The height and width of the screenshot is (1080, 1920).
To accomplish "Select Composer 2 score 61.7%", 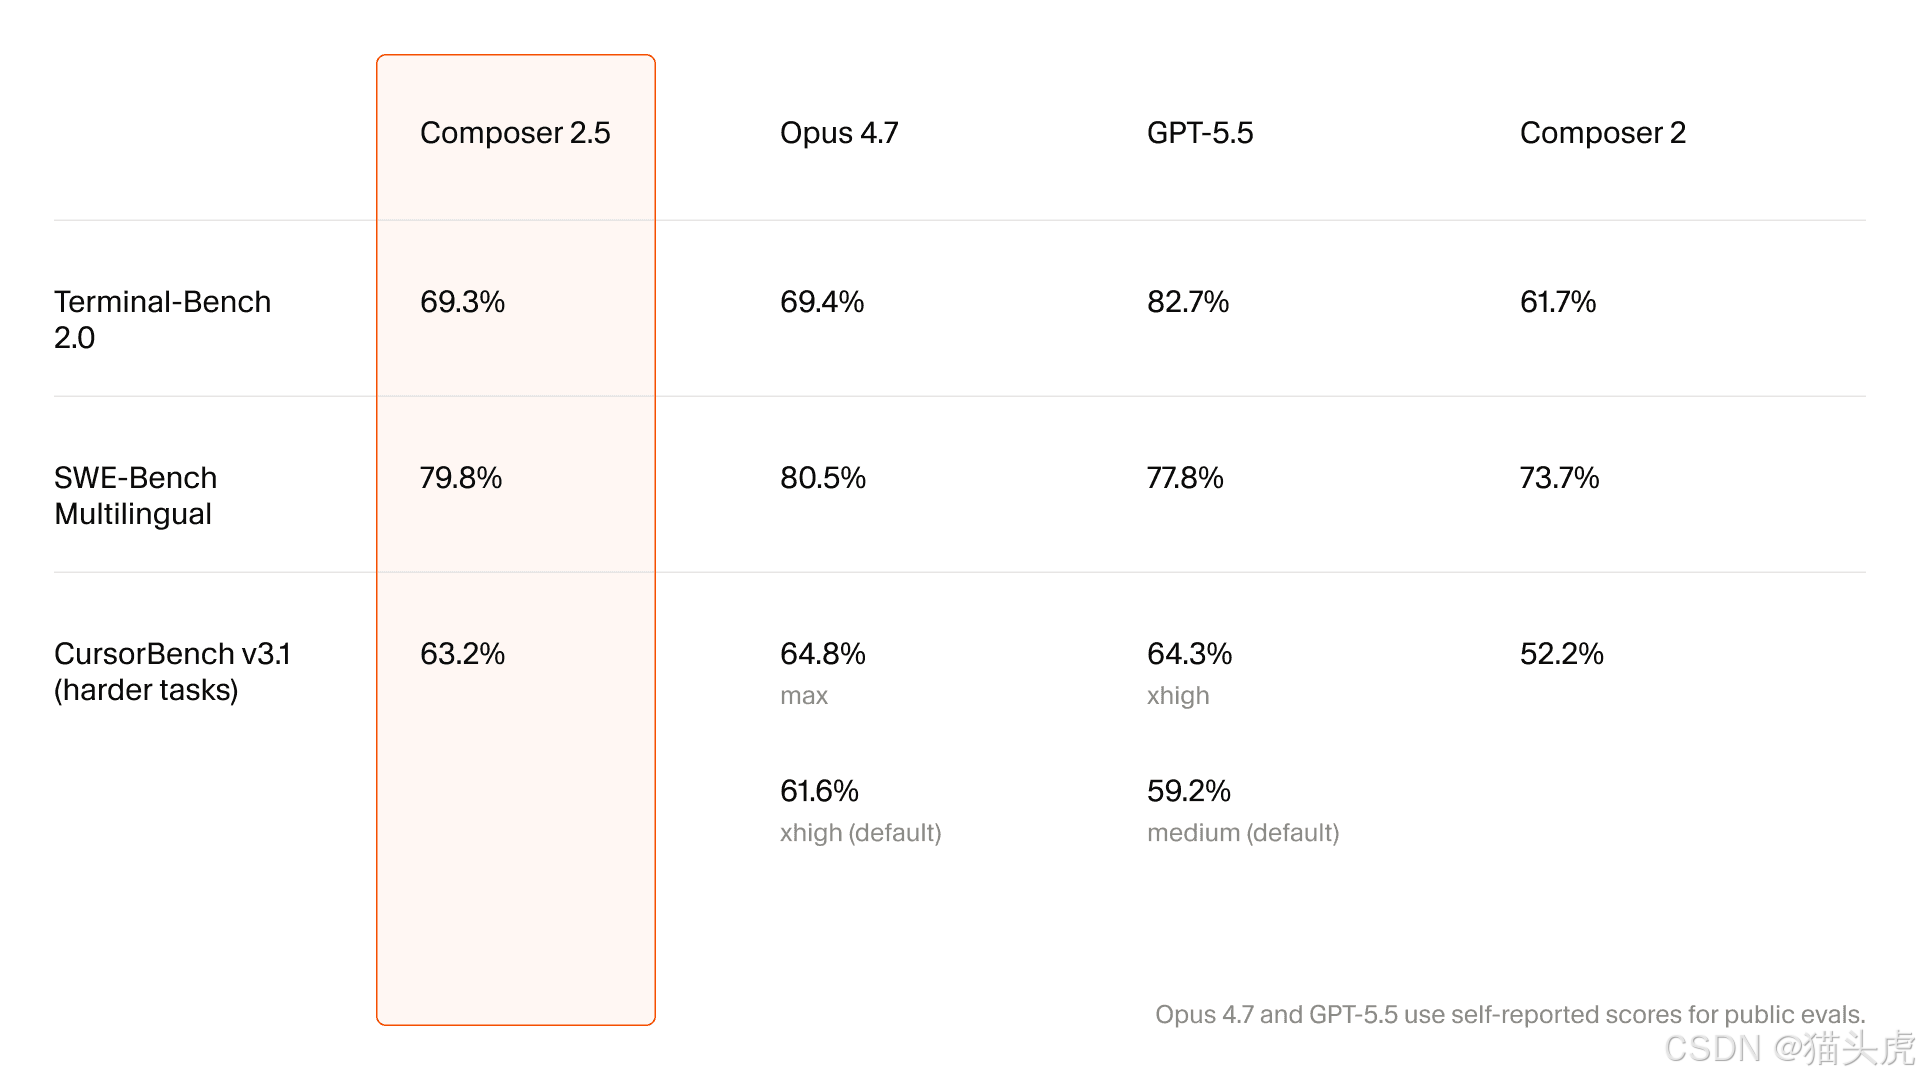I will coord(1558,302).
